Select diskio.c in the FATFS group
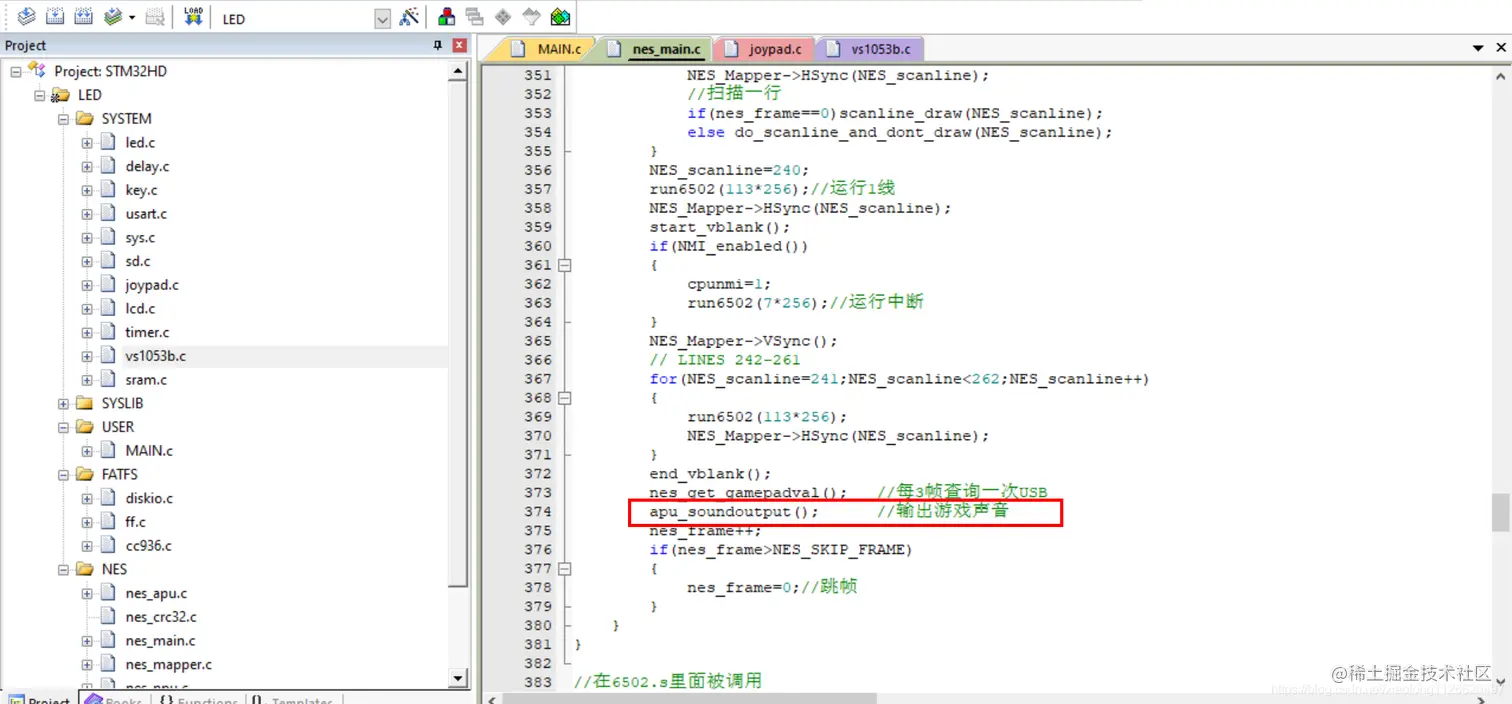The image size is (1512, 704). click(149, 498)
